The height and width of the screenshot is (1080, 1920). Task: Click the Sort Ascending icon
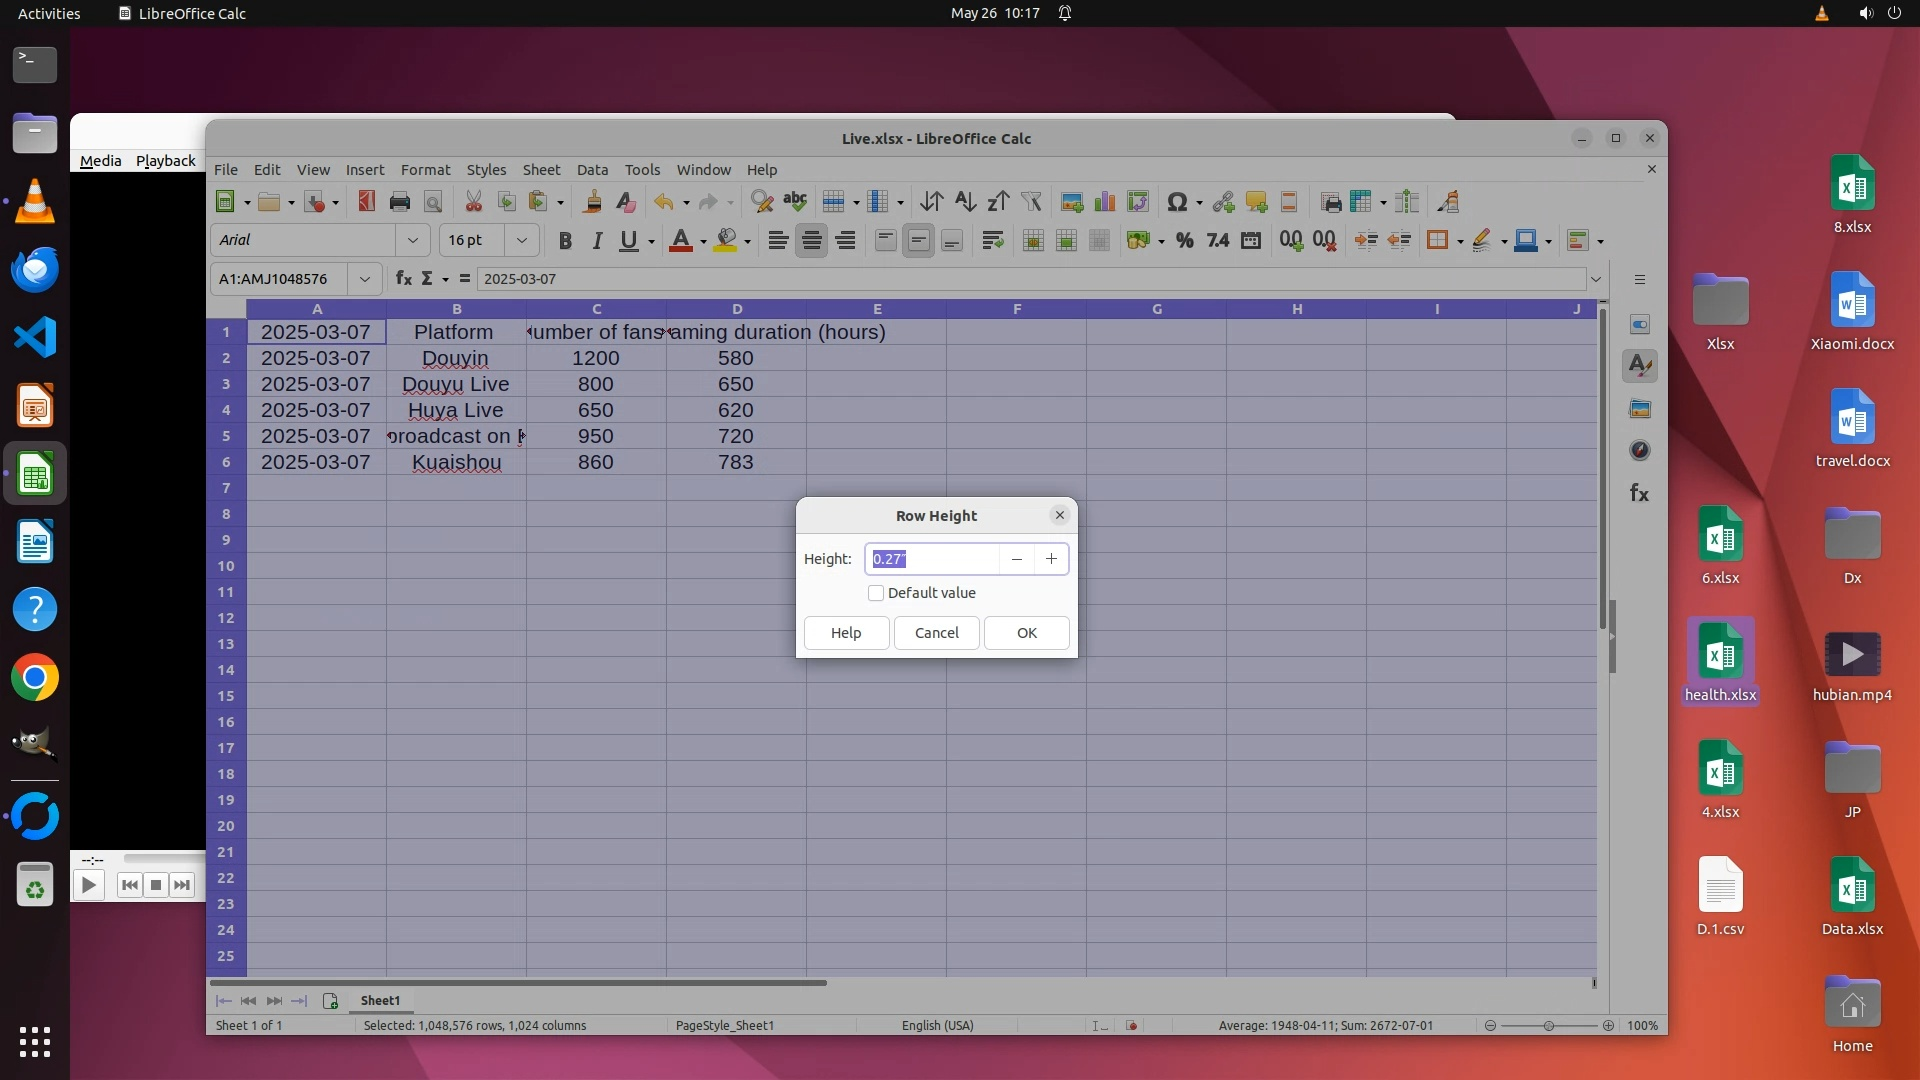click(964, 202)
